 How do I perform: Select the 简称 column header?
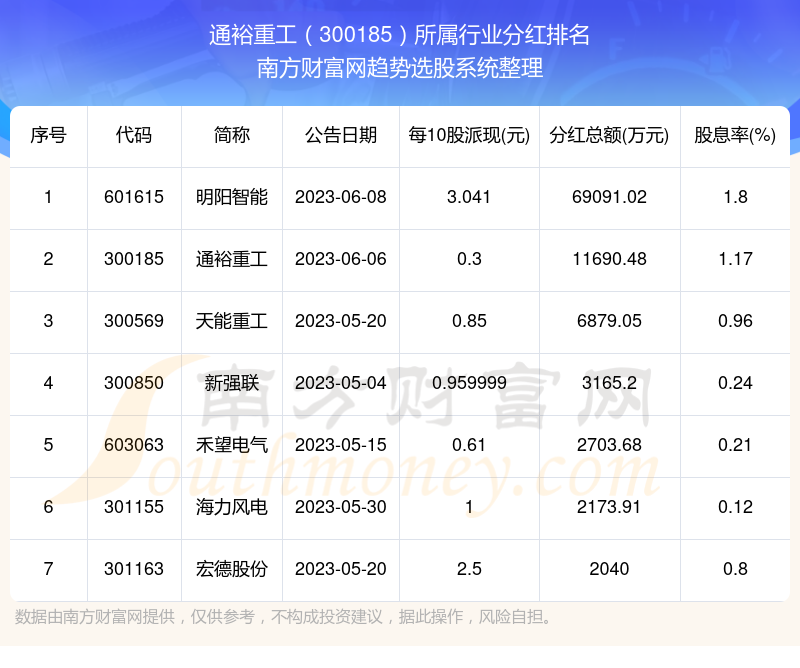click(232, 136)
